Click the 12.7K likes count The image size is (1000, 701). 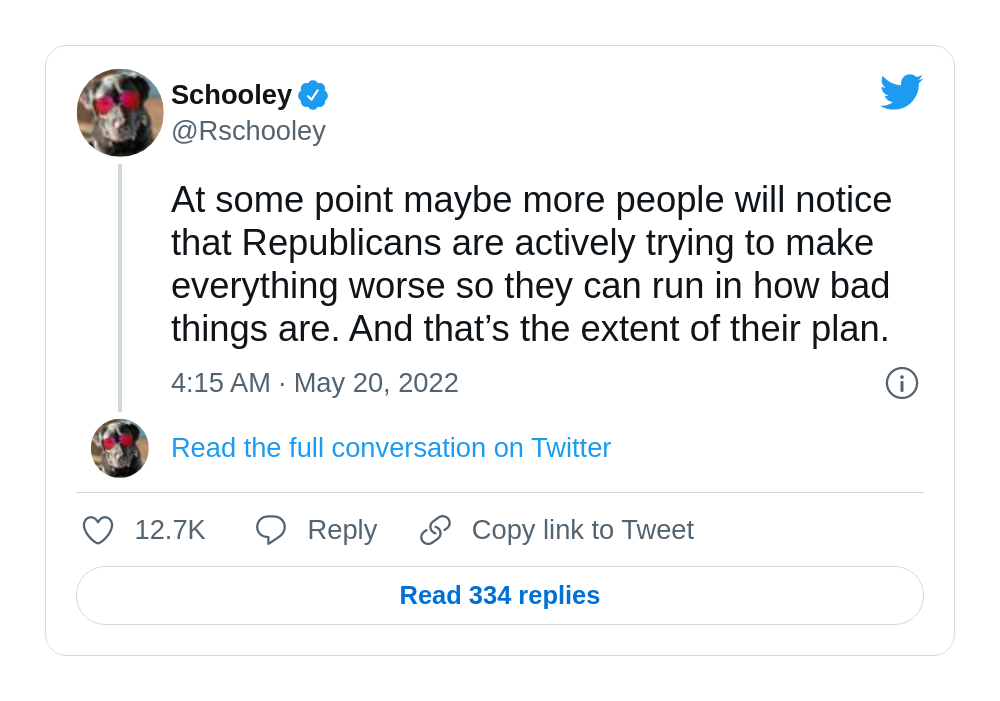[170, 530]
